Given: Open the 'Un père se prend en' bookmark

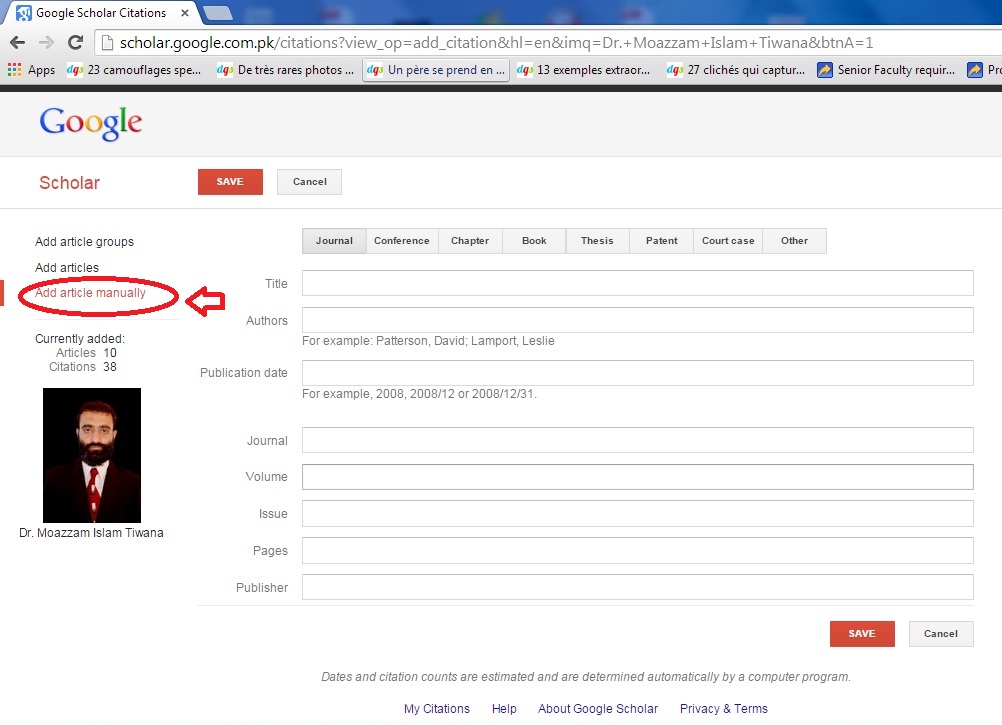Looking at the screenshot, I should 435,69.
